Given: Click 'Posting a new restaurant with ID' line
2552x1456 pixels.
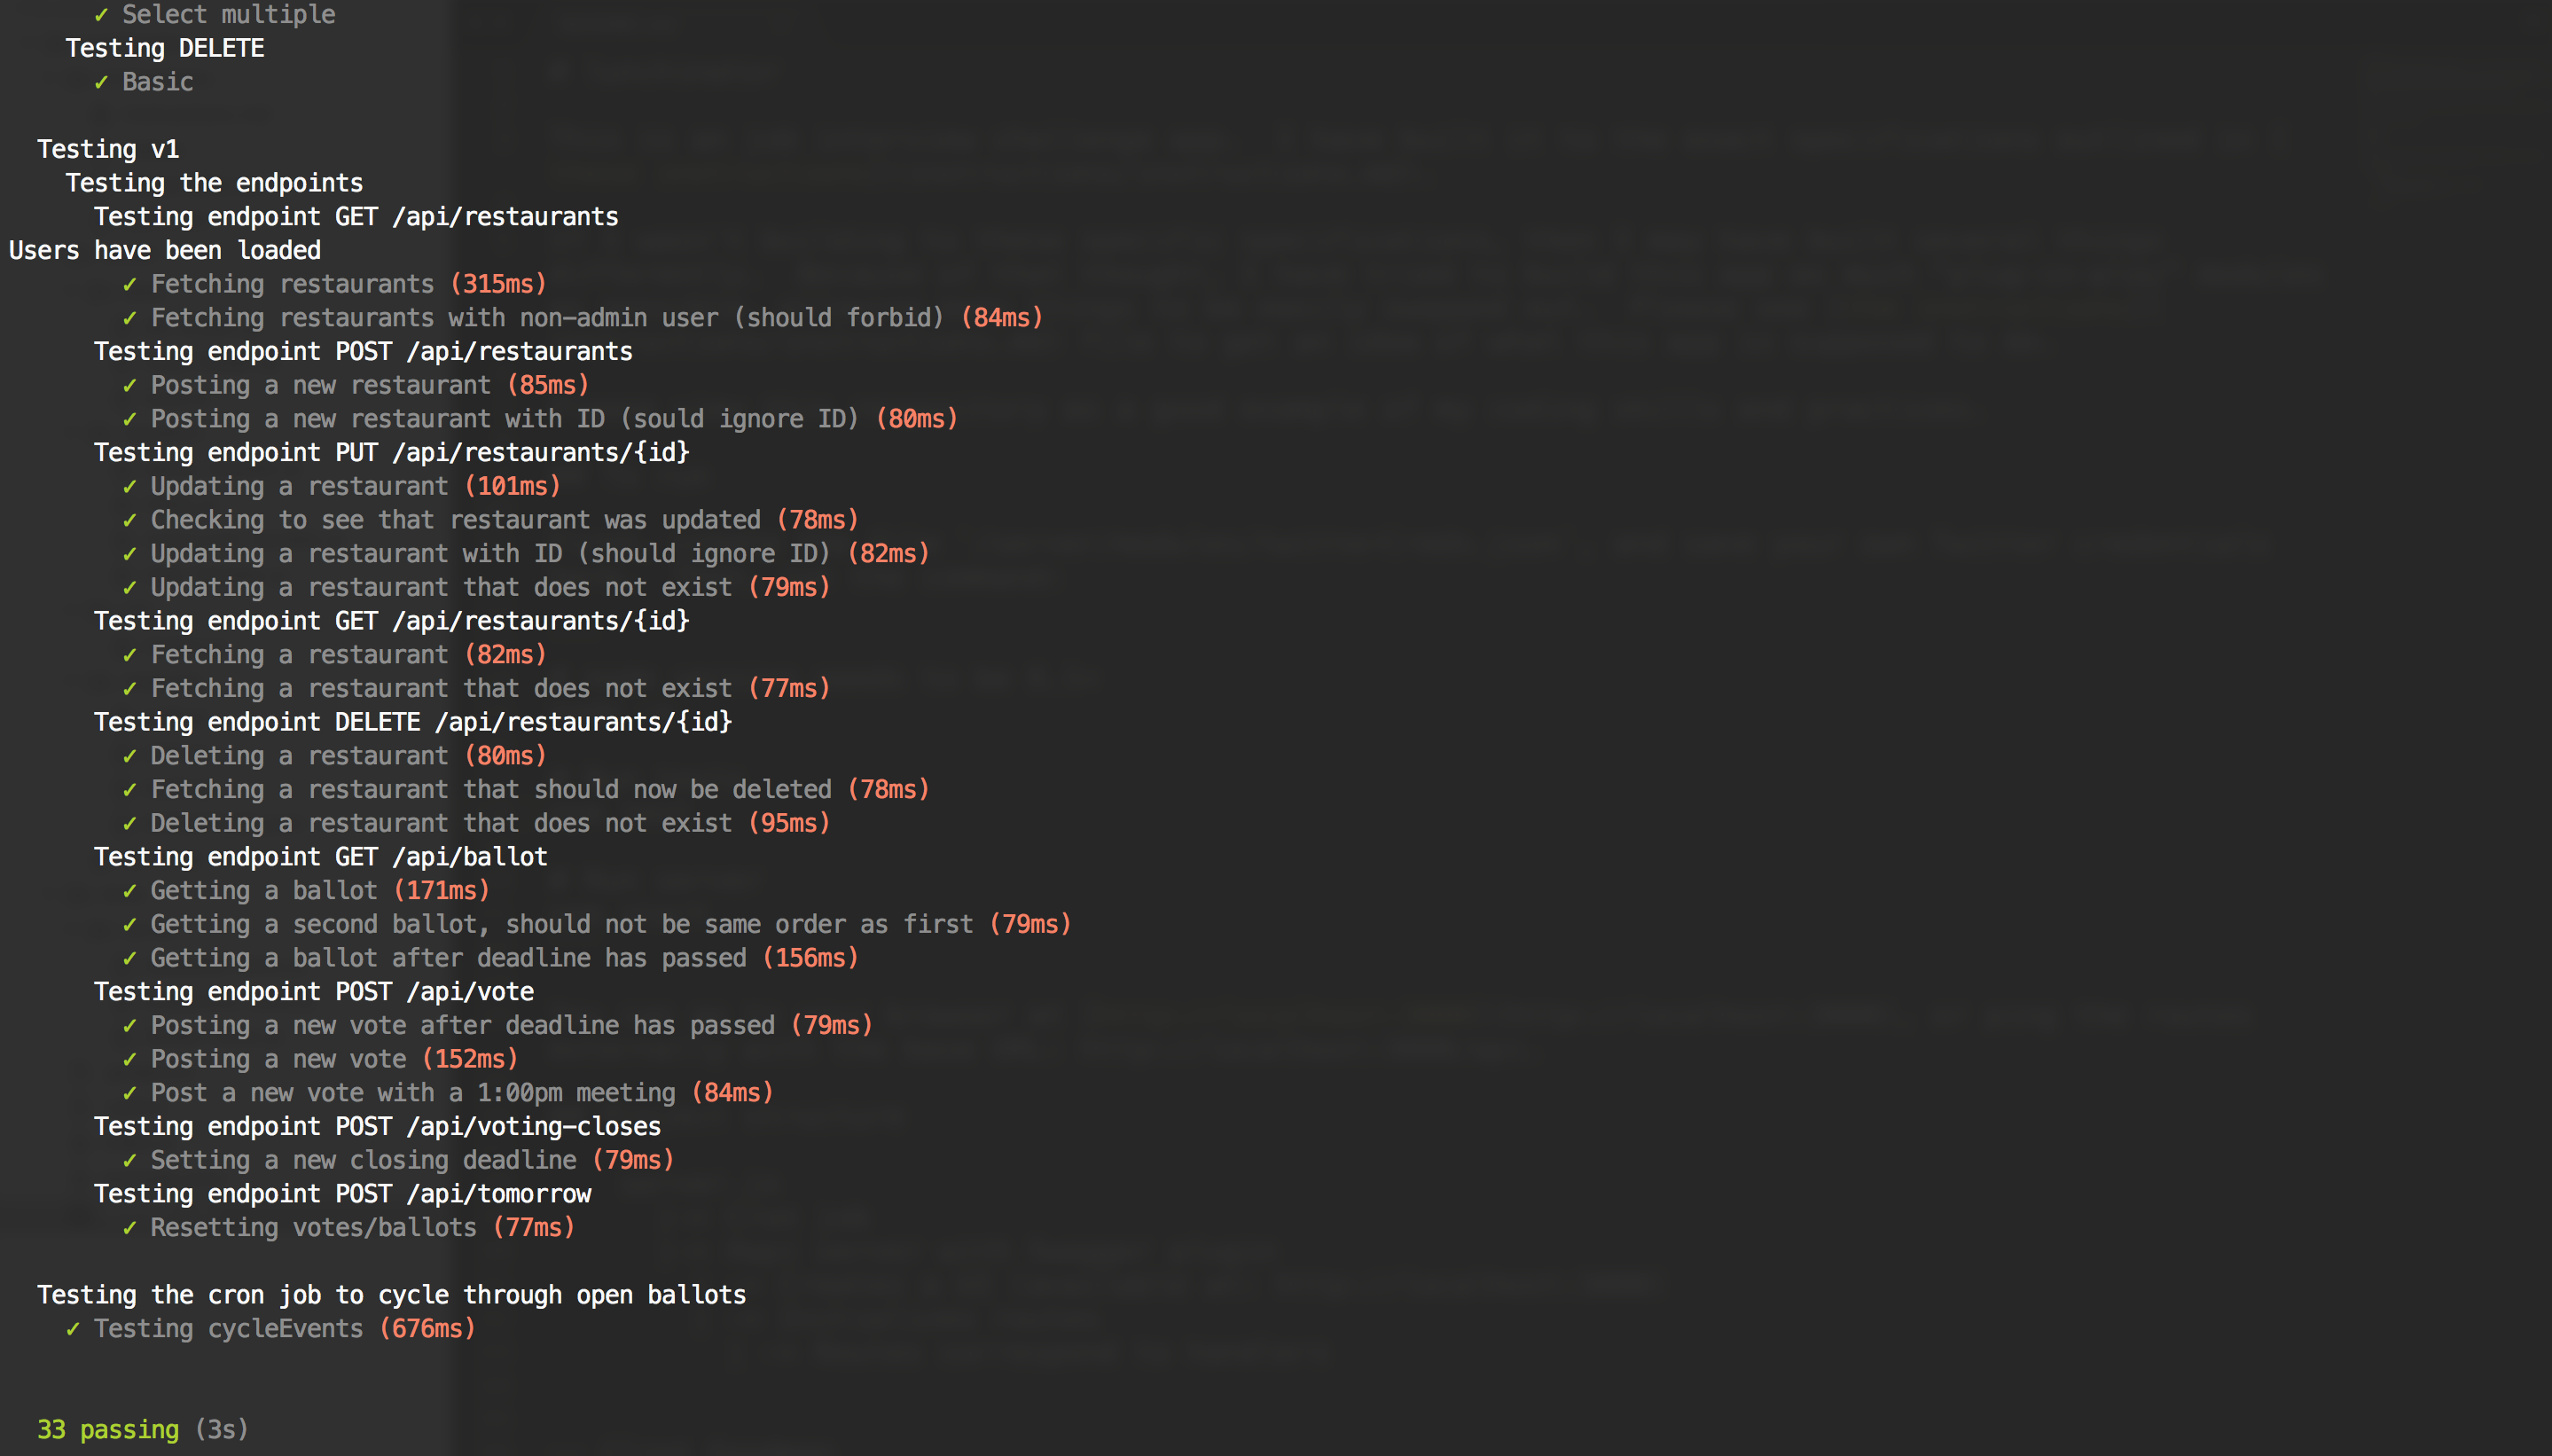Looking at the screenshot, I should pyautogui.click(x=540, y=419).
